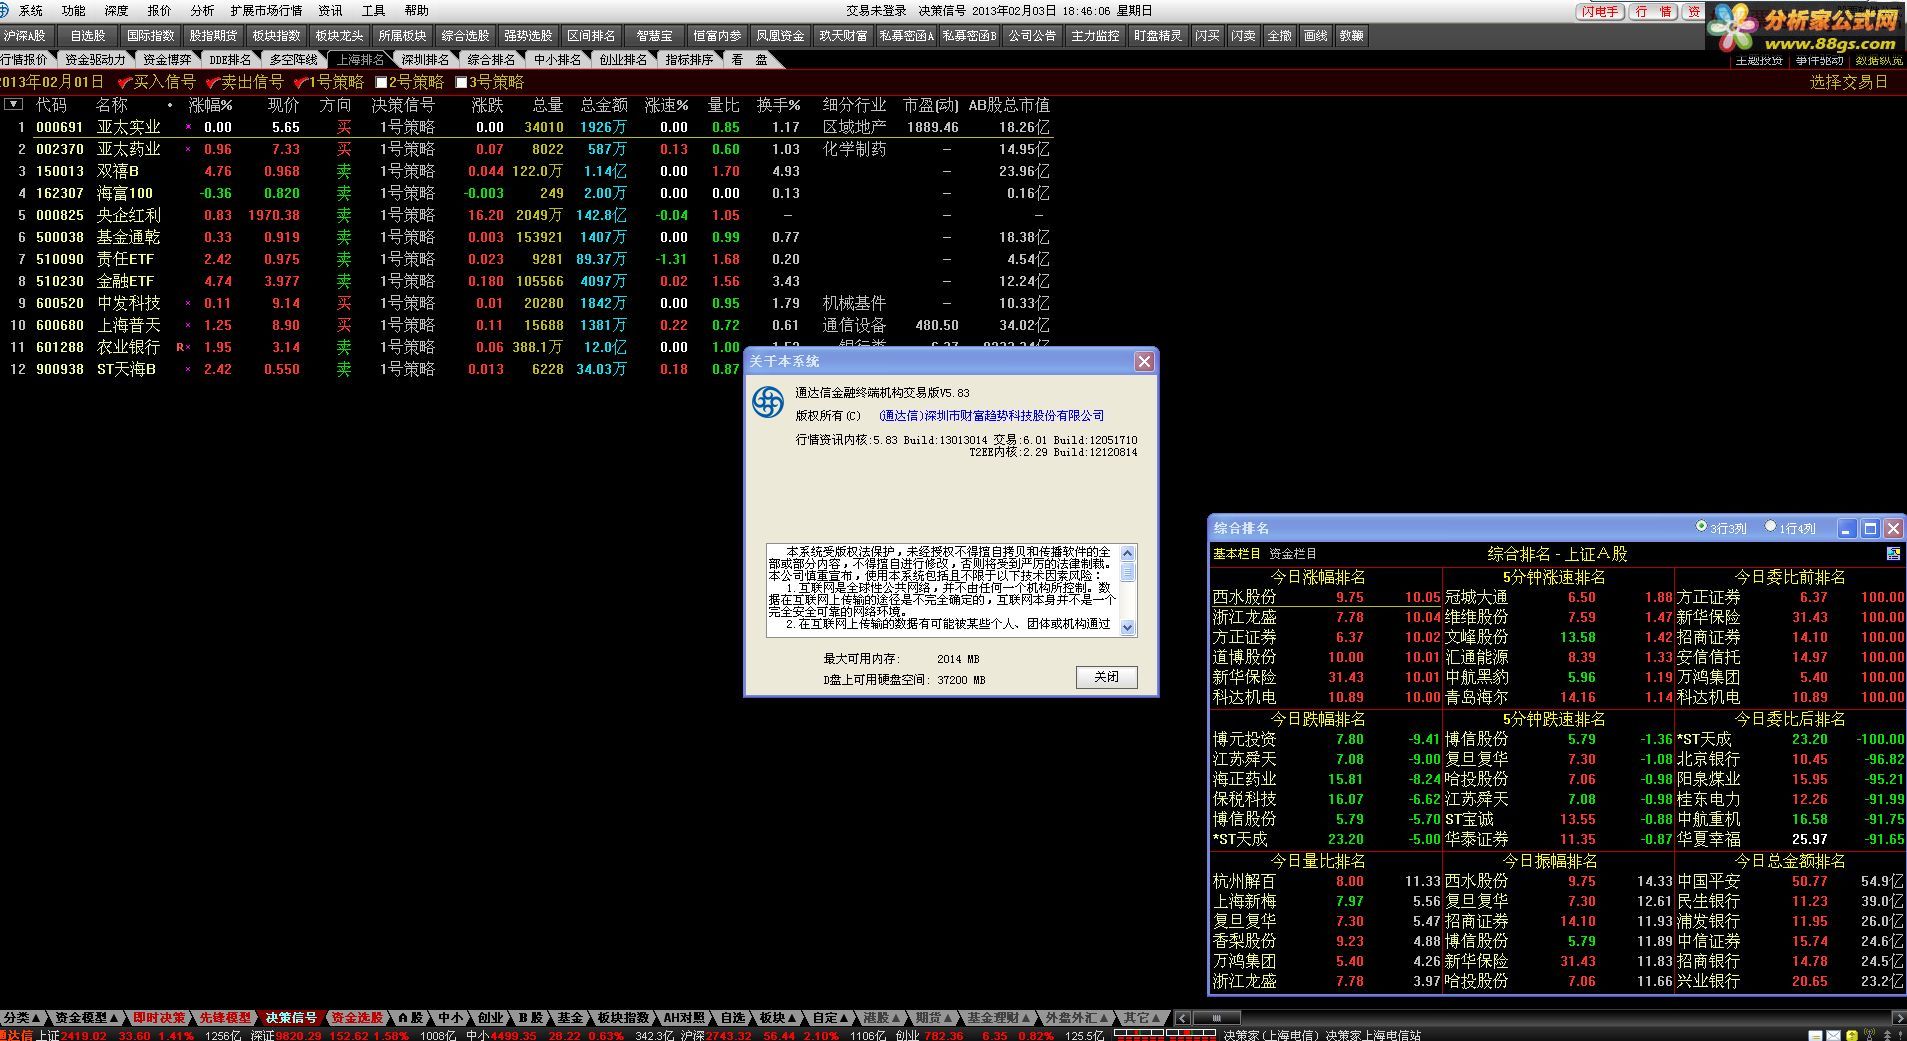Select the 3行3列 radio option
Screen dimensions: 1907x1041
pyautogui.click(x=1701, y=527)
